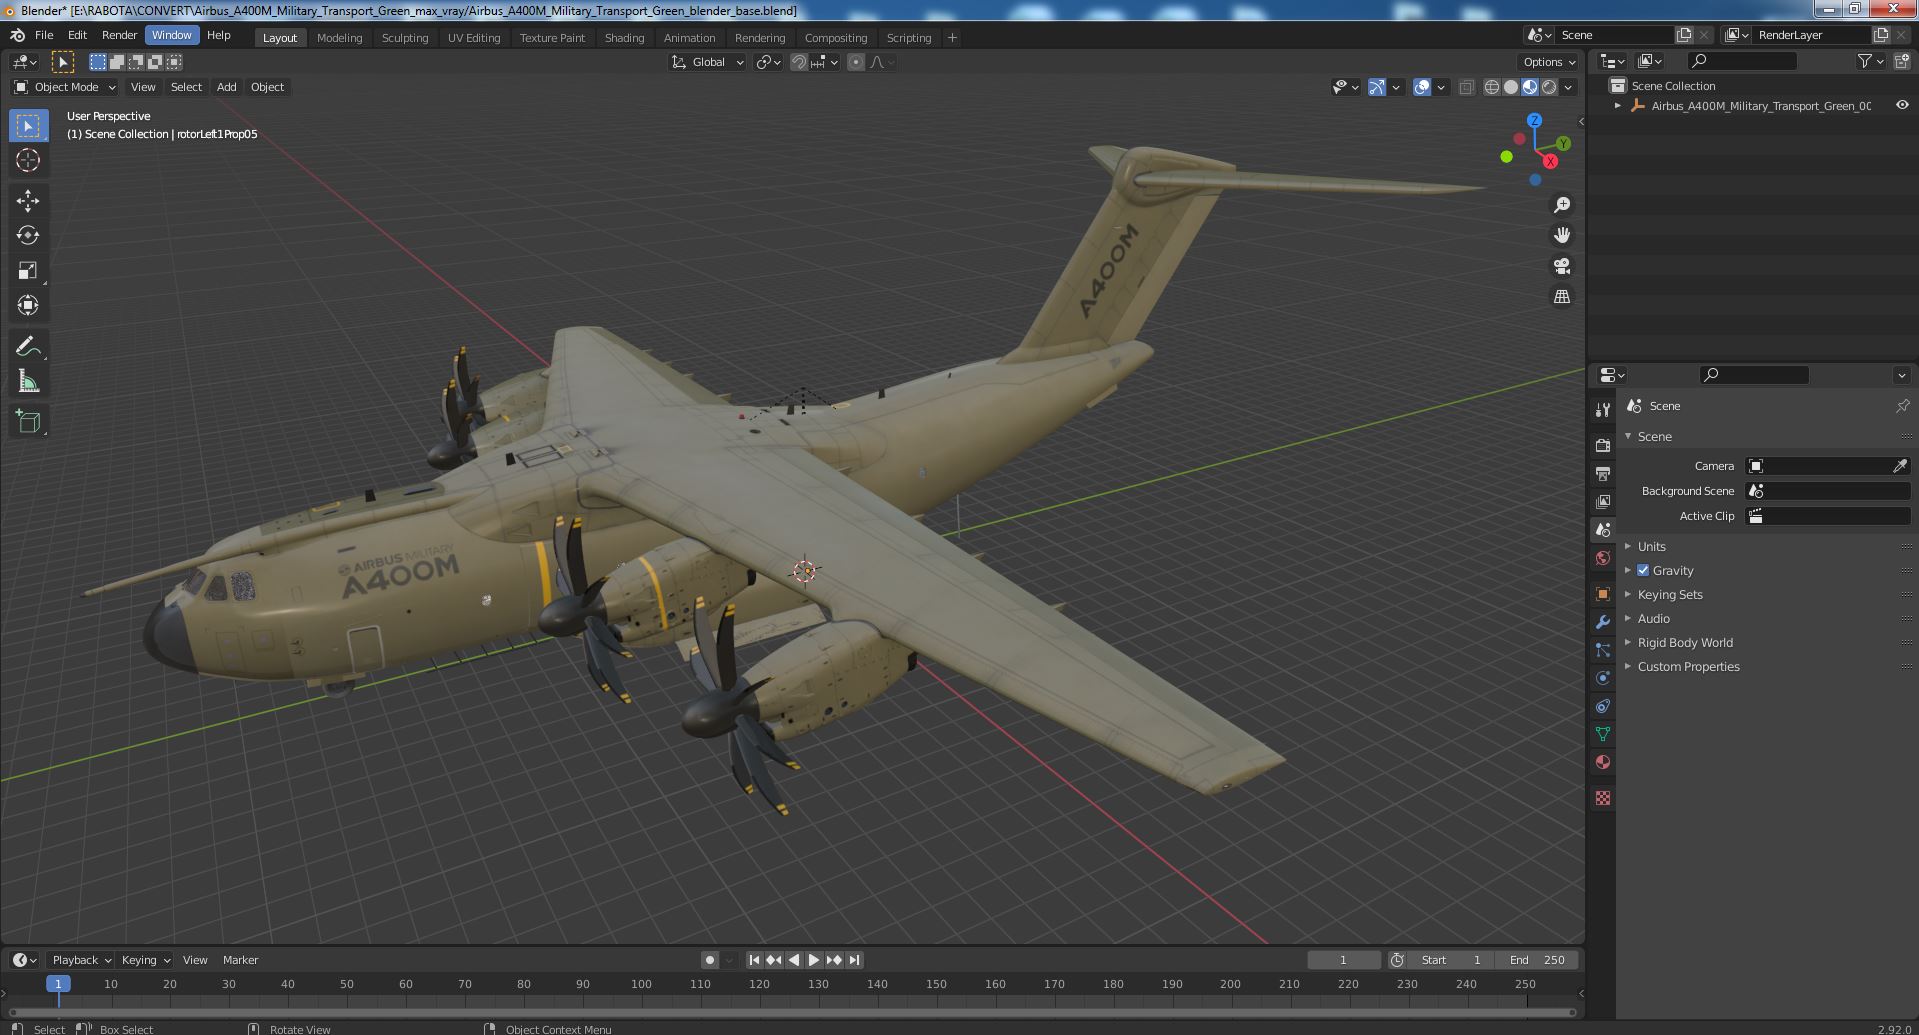Image resolution: width=1919 pixels, height=1035 pixels.
Task: Select the Select Box tool
Action: click(x=28, y=125)
